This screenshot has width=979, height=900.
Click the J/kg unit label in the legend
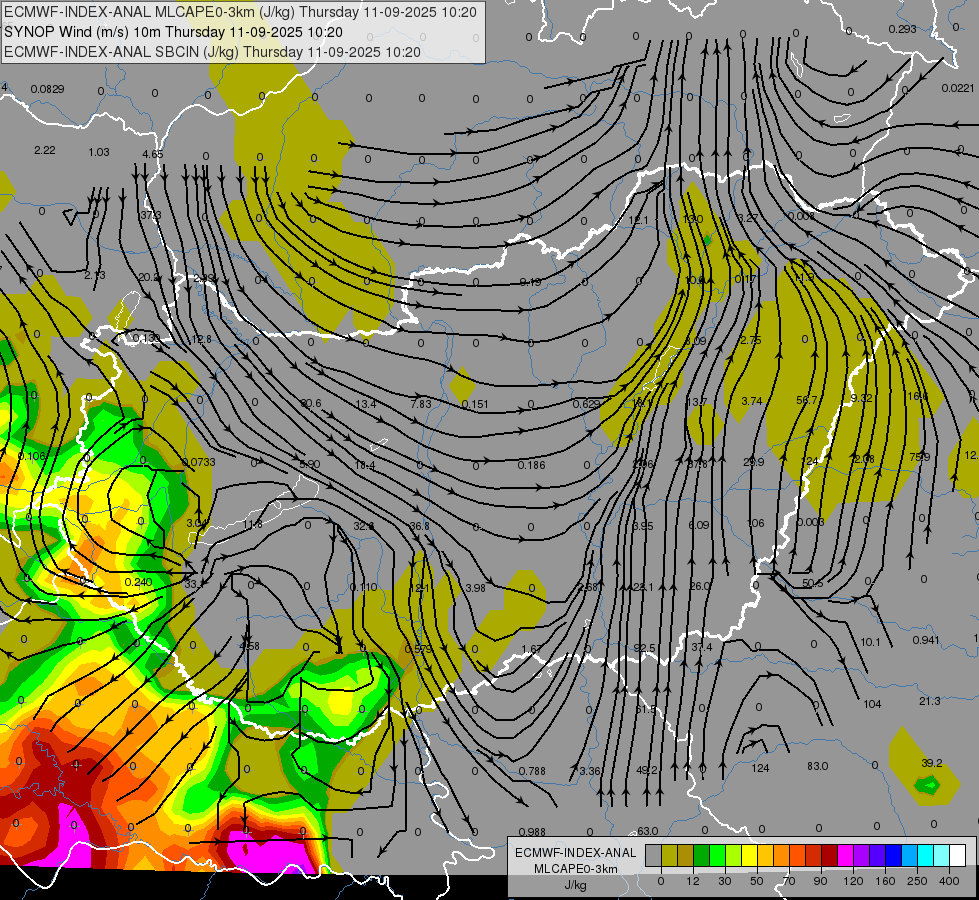576,885
